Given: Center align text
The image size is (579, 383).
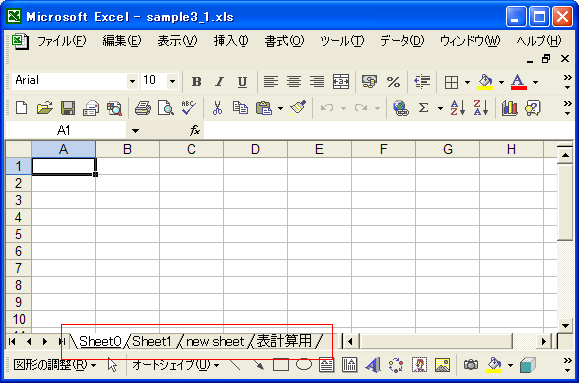Looking at the screenshot, I should pos(294,82).
